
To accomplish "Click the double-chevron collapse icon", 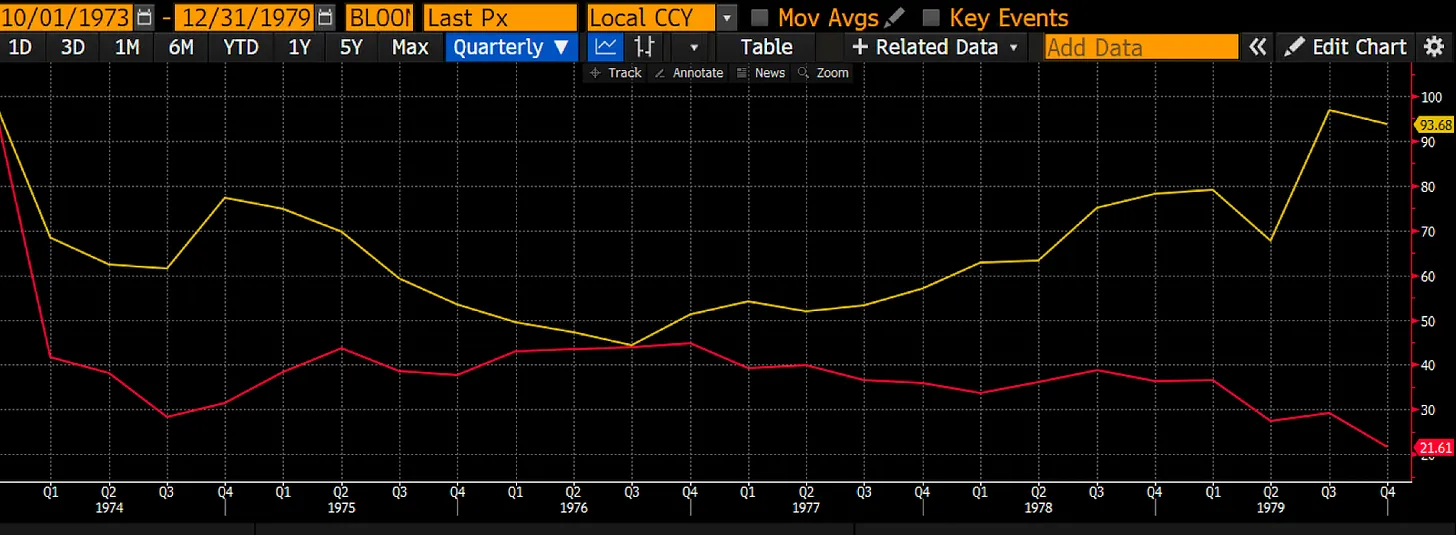I will pos(1257,47).
